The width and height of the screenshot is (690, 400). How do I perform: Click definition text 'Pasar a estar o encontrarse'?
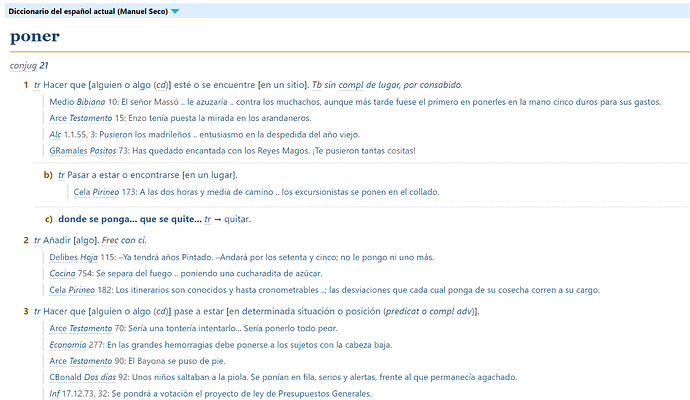click(x=123, y=175)
